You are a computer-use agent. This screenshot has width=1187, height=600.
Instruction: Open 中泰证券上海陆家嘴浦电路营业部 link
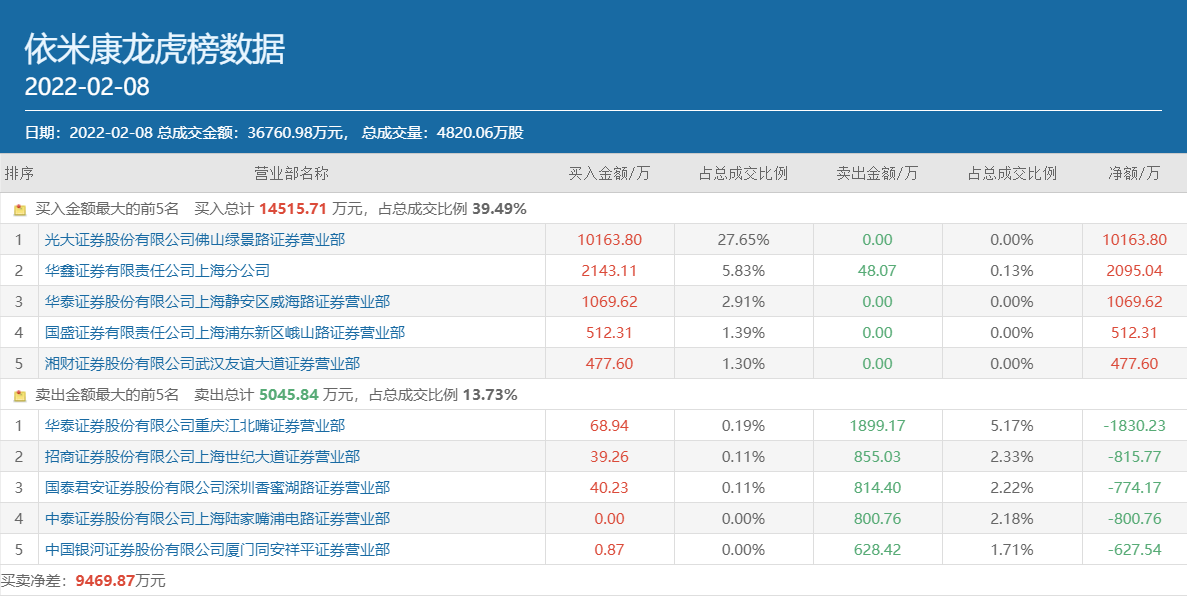coord(217,519)
